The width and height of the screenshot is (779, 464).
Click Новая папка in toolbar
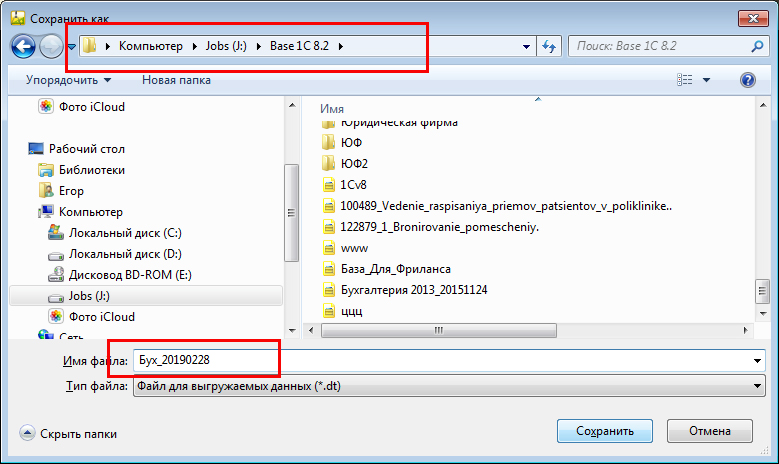pyautogui.click(x=175, y=80)
